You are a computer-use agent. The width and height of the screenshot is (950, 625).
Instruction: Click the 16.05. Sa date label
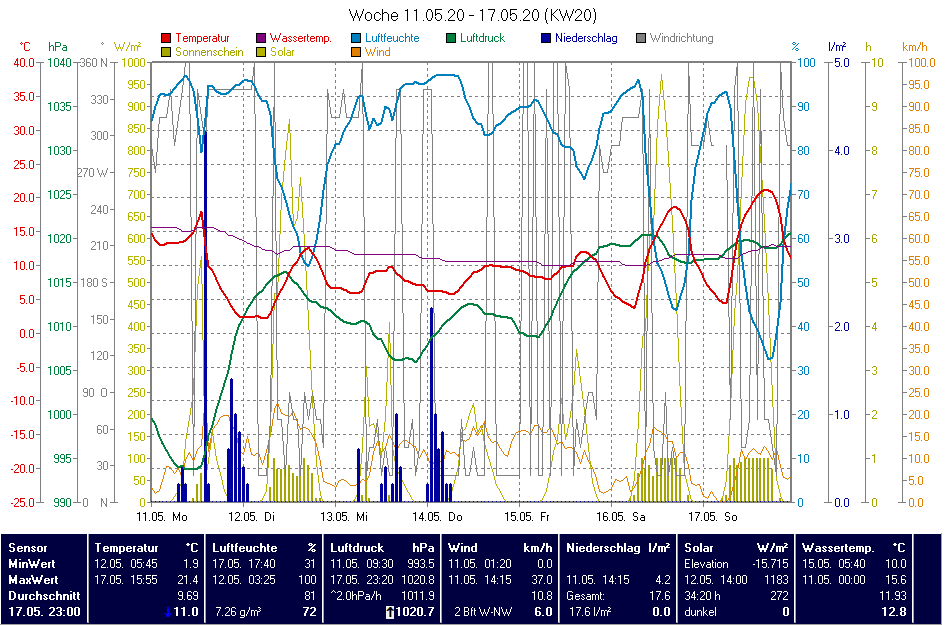pos(621,517)
